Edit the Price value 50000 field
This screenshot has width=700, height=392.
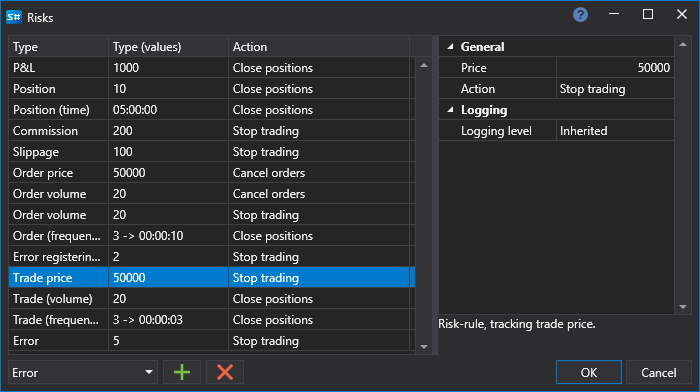click(x=615, y=68)
